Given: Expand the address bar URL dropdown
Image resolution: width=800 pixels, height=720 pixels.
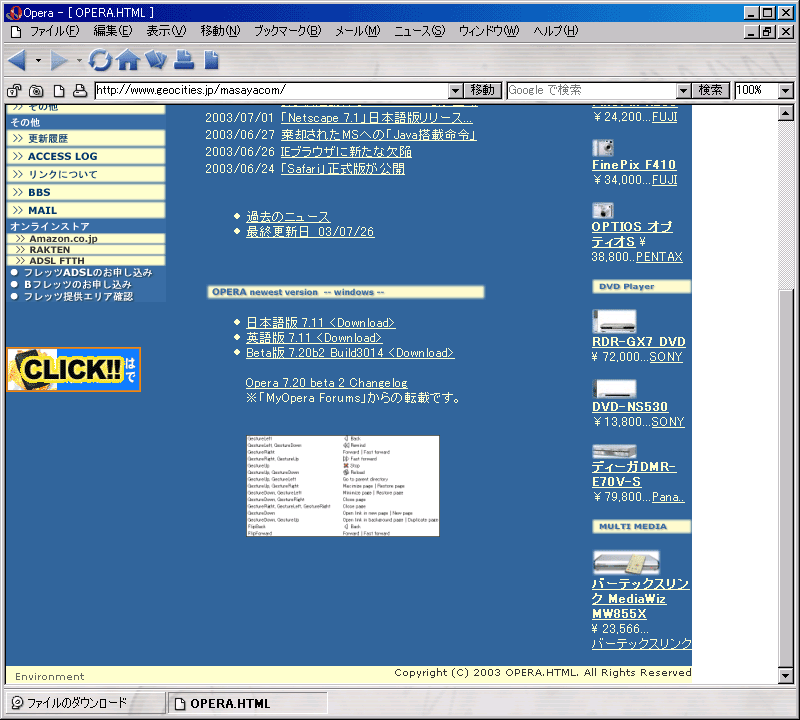Looking at the screenshot, I should [x=456, y=91].
